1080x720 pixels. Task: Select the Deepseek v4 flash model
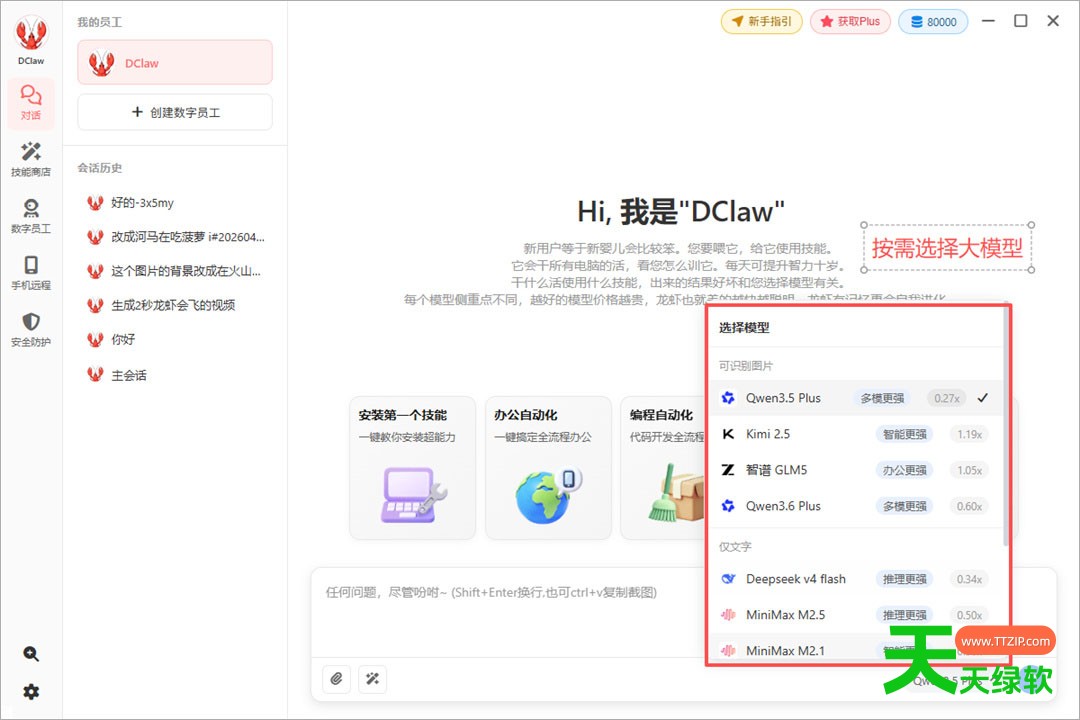click(854, 579)
